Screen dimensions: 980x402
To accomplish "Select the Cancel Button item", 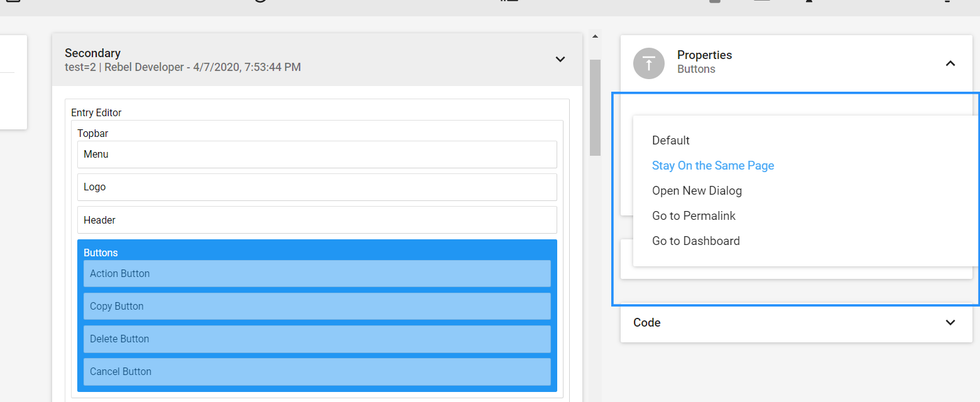I will (x=316, y=372).
